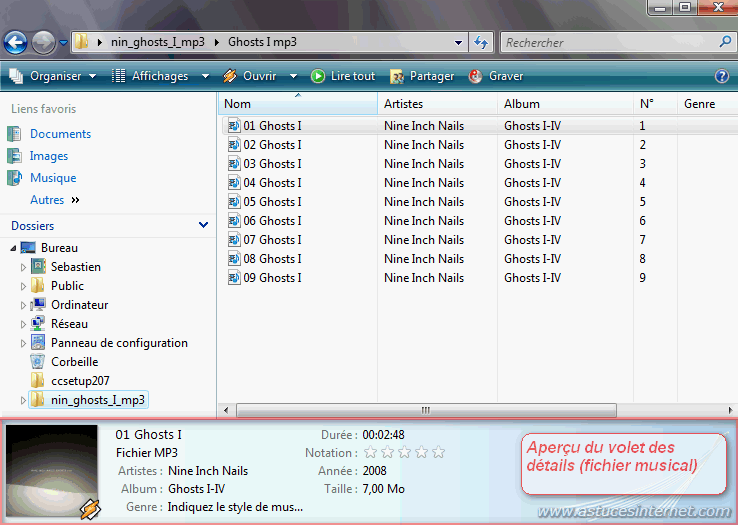Screen dimensions: 738x525
Task: Select Bureau in the folder tree
Action: click(59, 248)
